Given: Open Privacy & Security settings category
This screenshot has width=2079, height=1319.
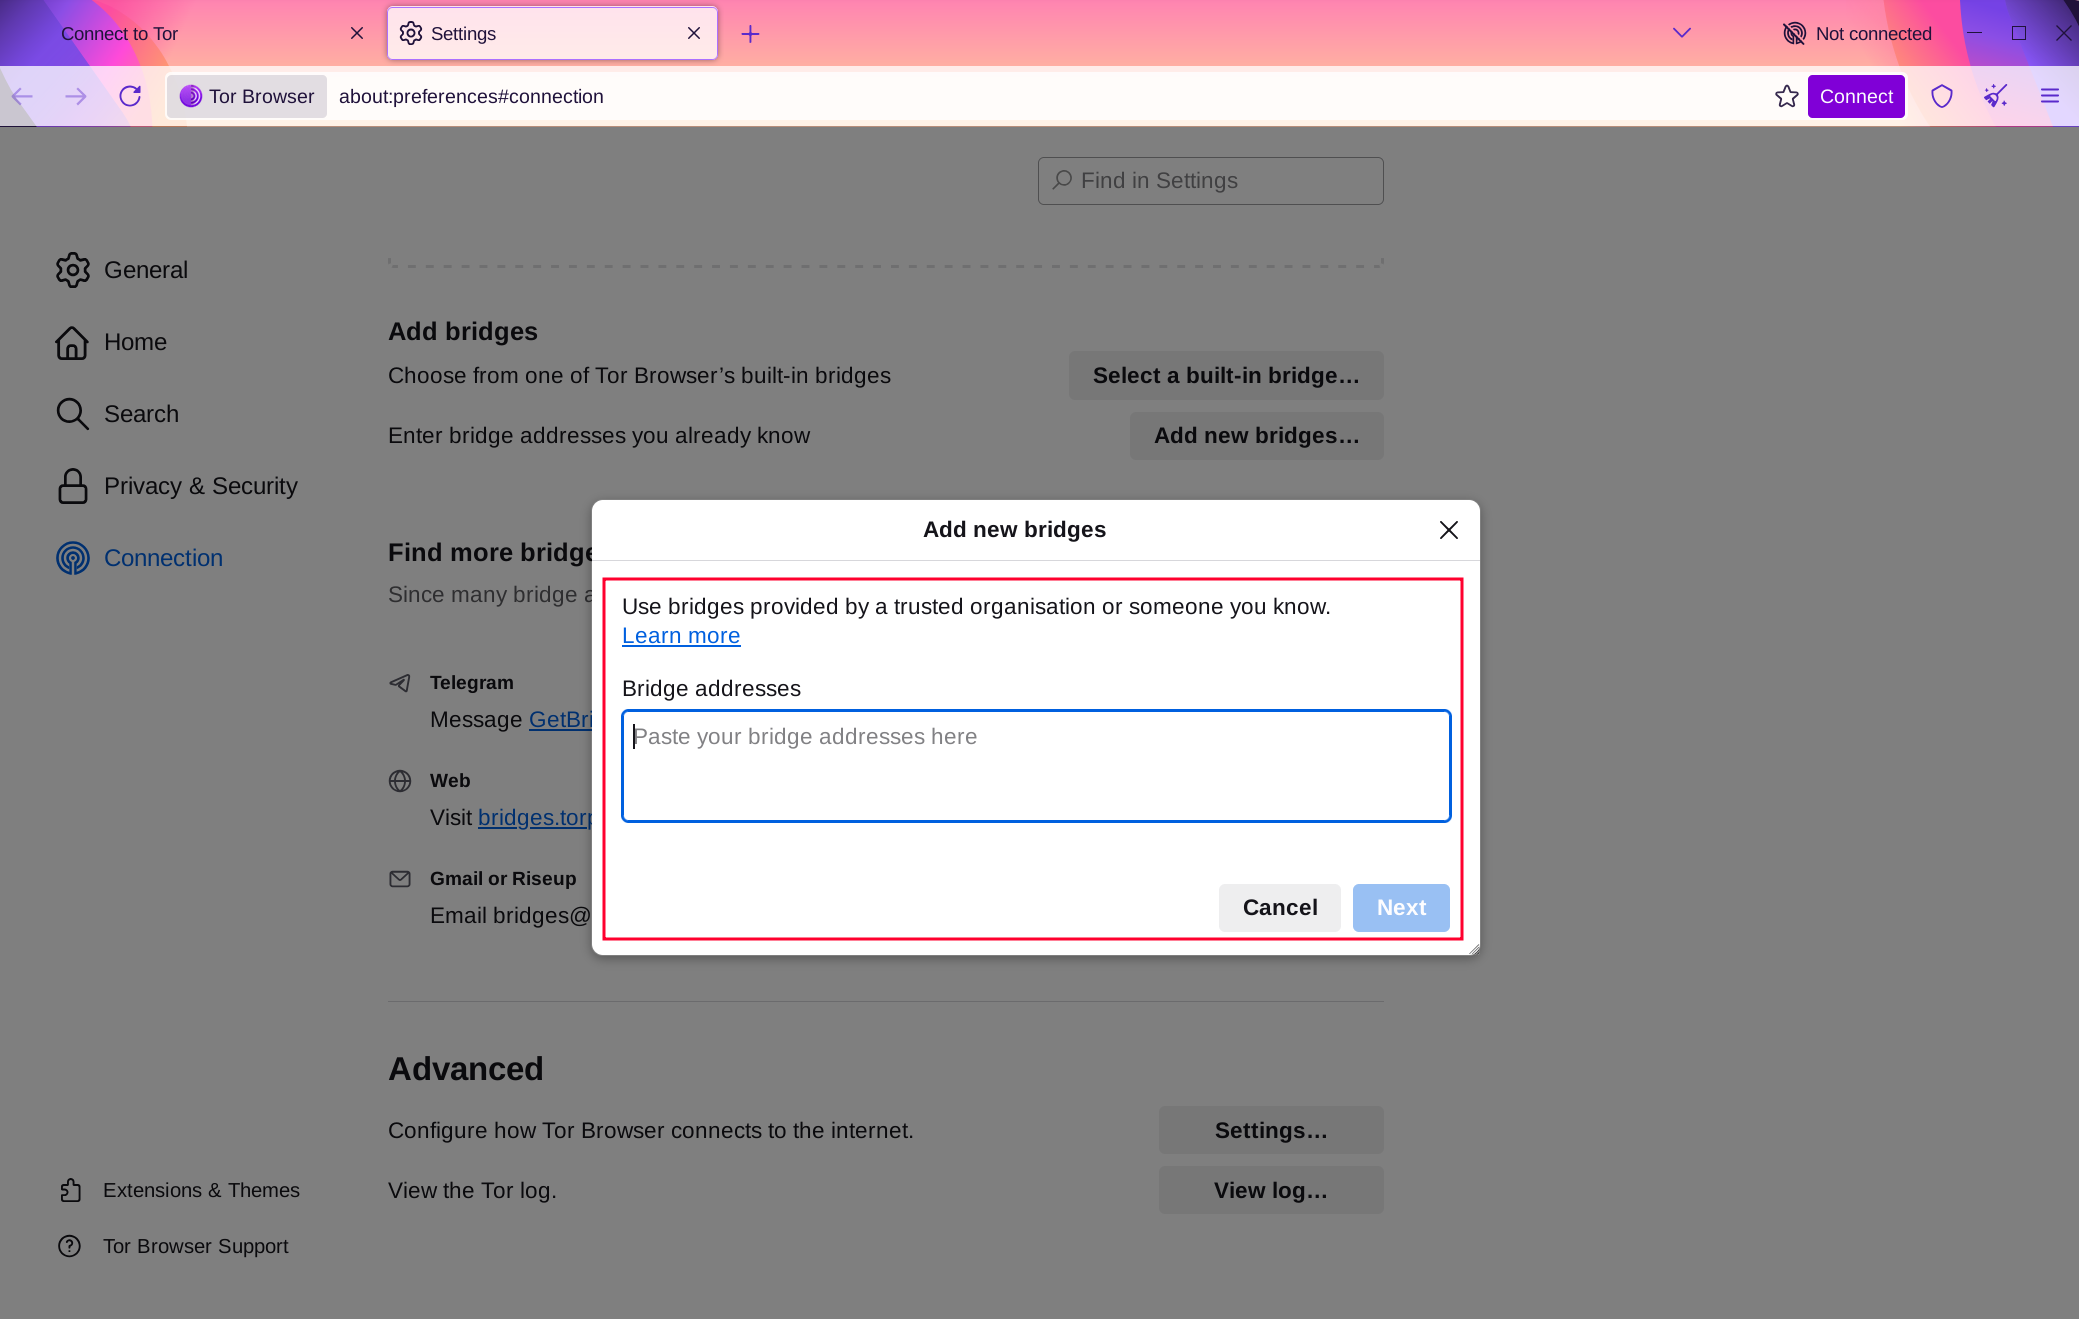Looking at the screenshot, I should pos(177,486).
